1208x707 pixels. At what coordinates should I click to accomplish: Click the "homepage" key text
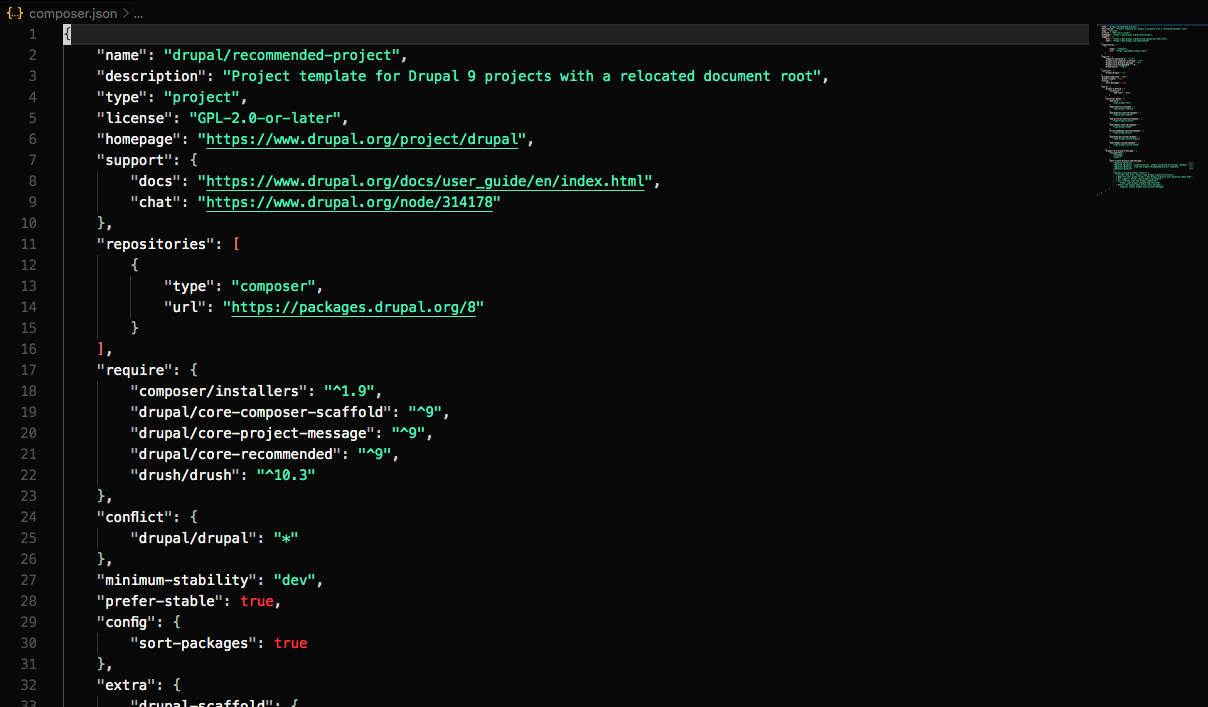click(138, 139)
